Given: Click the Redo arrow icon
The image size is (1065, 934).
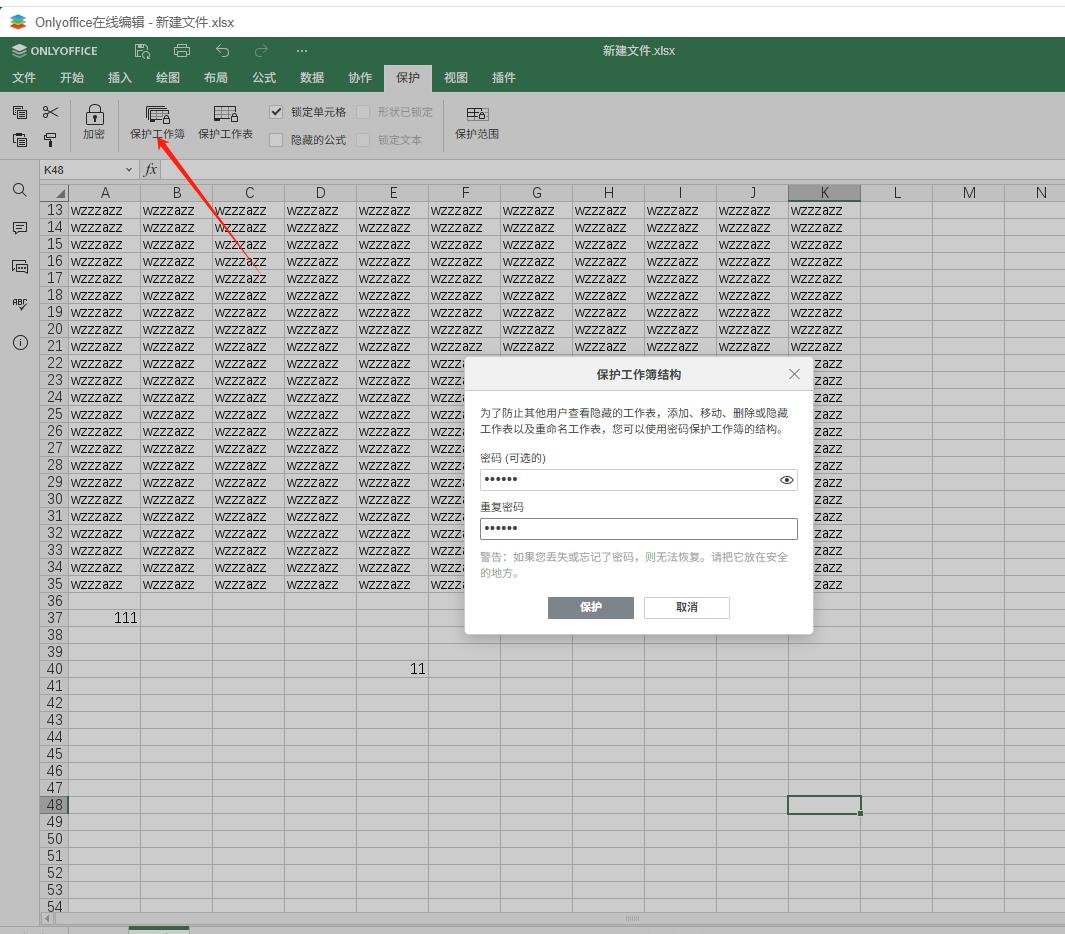Looking at the screenshot, I should coord(261,51).
